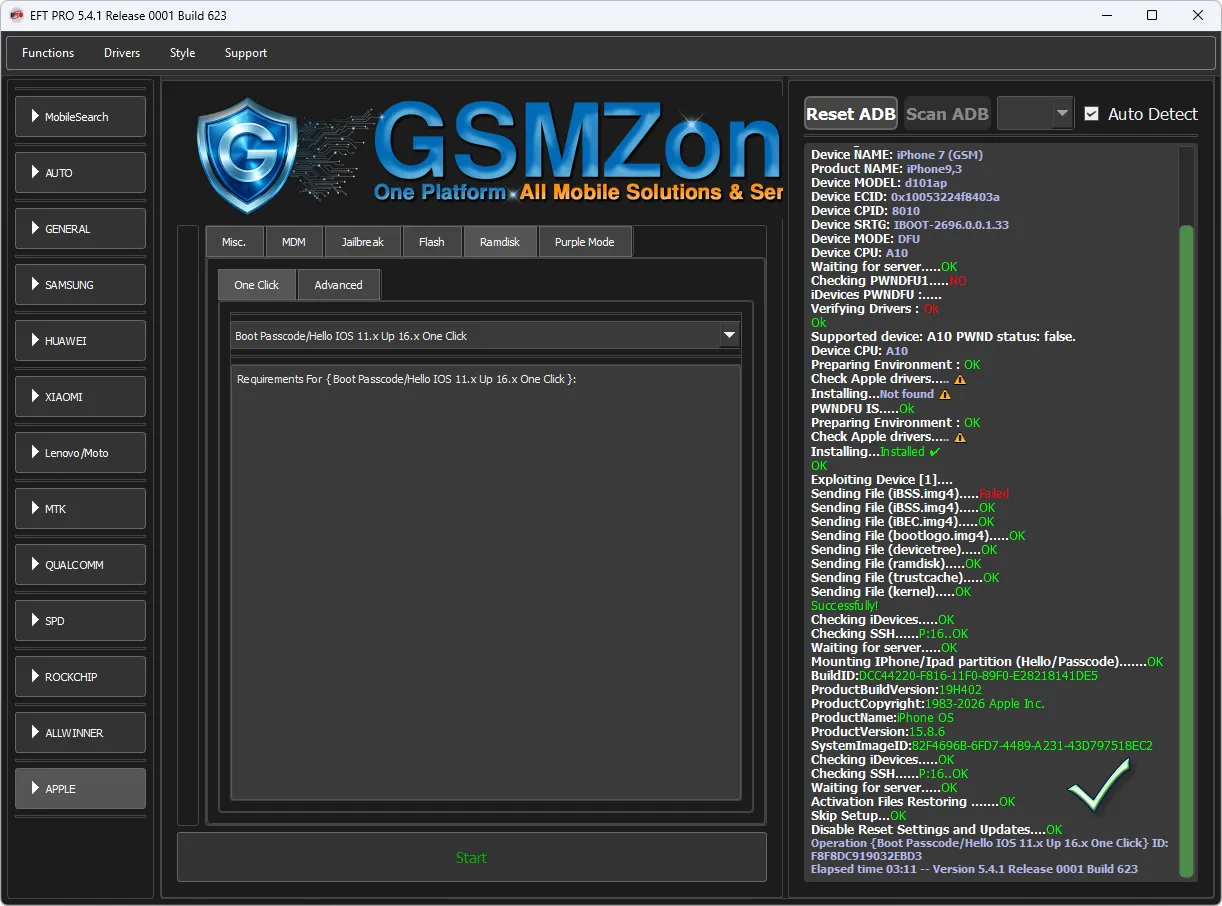Click the log panel's green vertical scrollbar

point(1186,540)
